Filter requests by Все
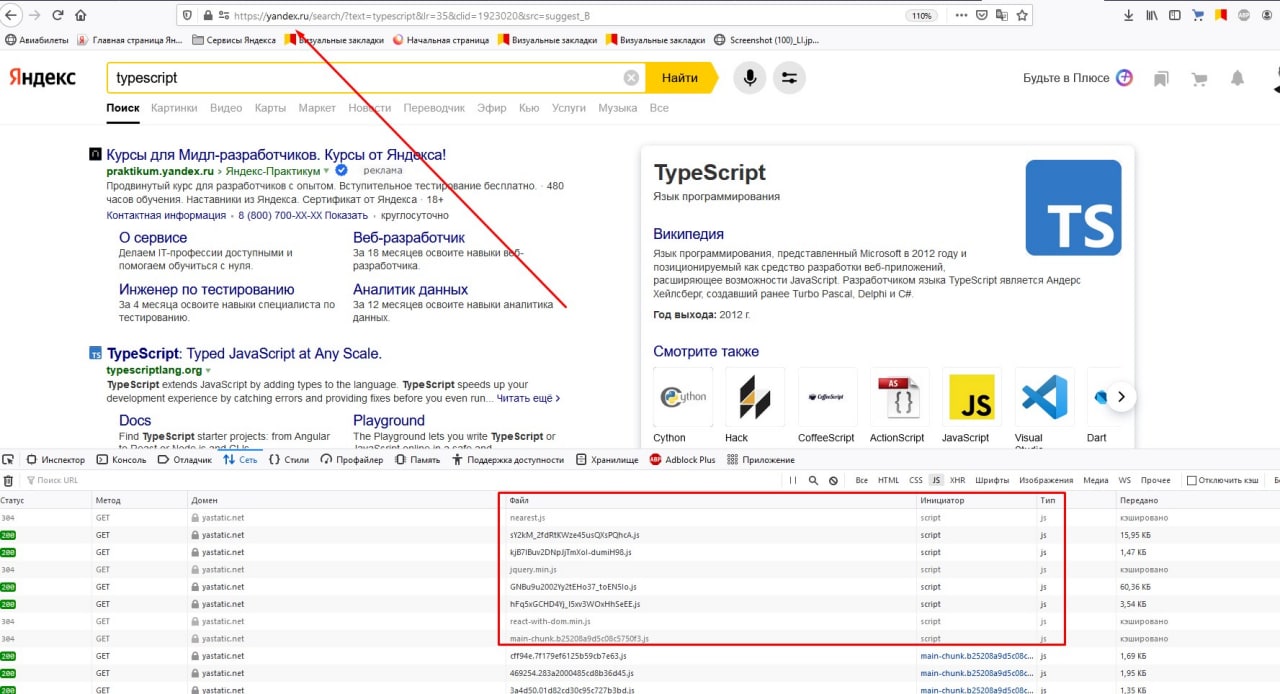 tap(862, 481)
